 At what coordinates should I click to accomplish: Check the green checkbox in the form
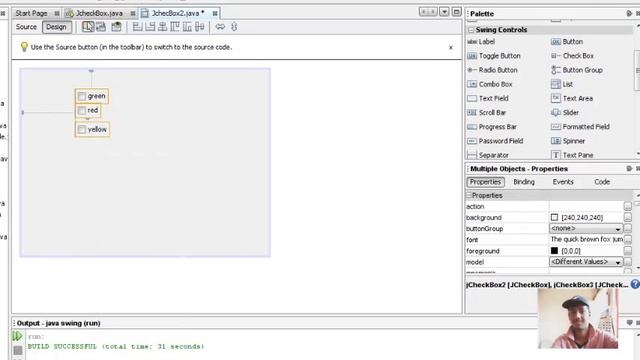click(x=82, y=96)
